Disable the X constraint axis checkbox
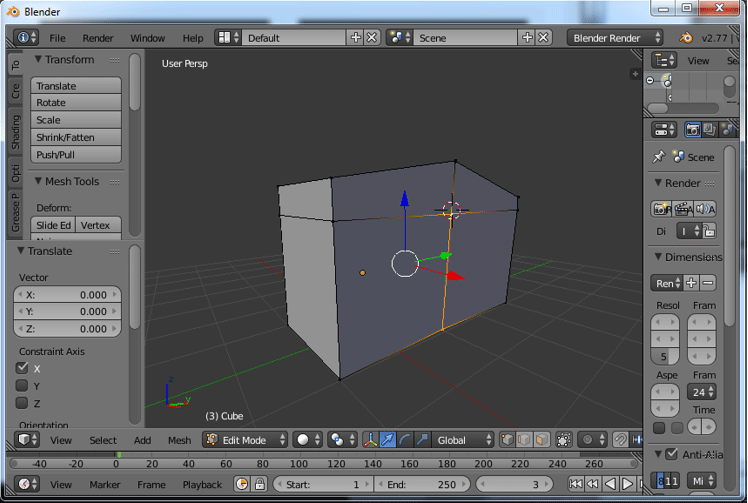The image size is (748, 503). [x=22, y=368]
